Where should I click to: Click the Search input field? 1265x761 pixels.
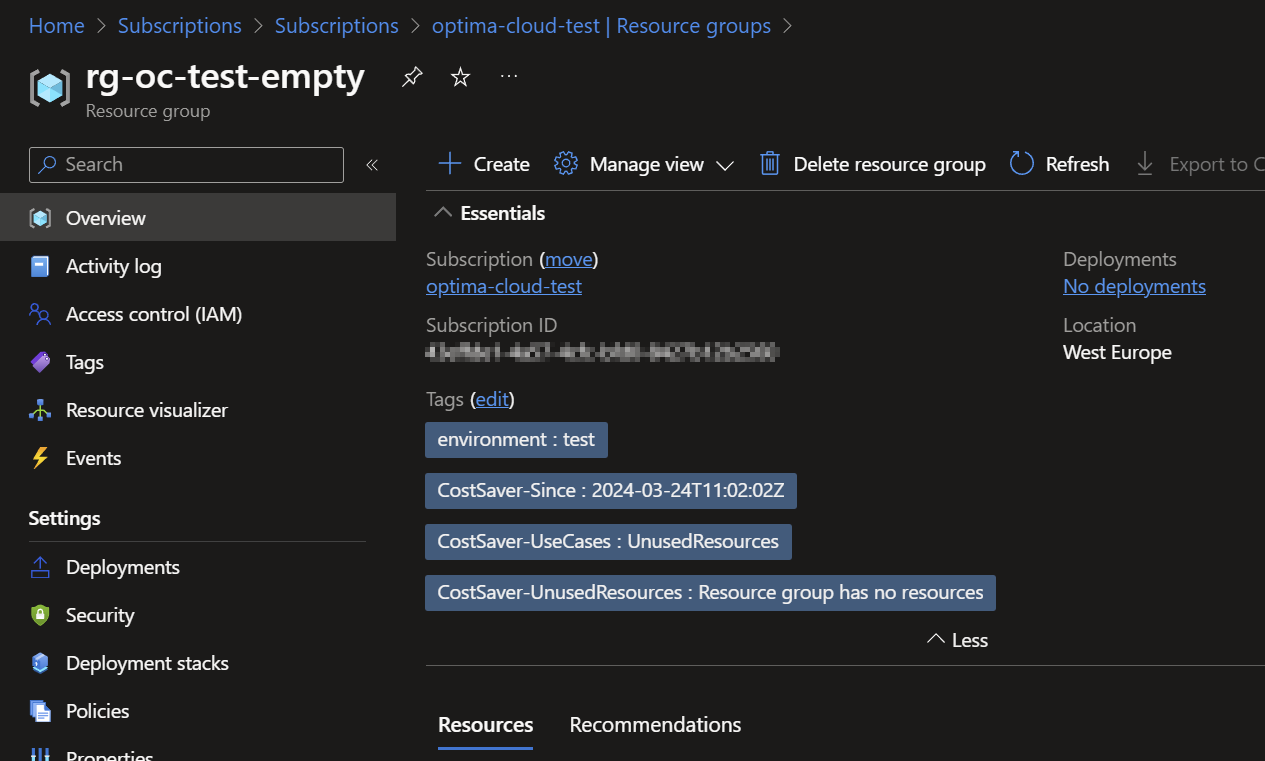pos(186,165)
